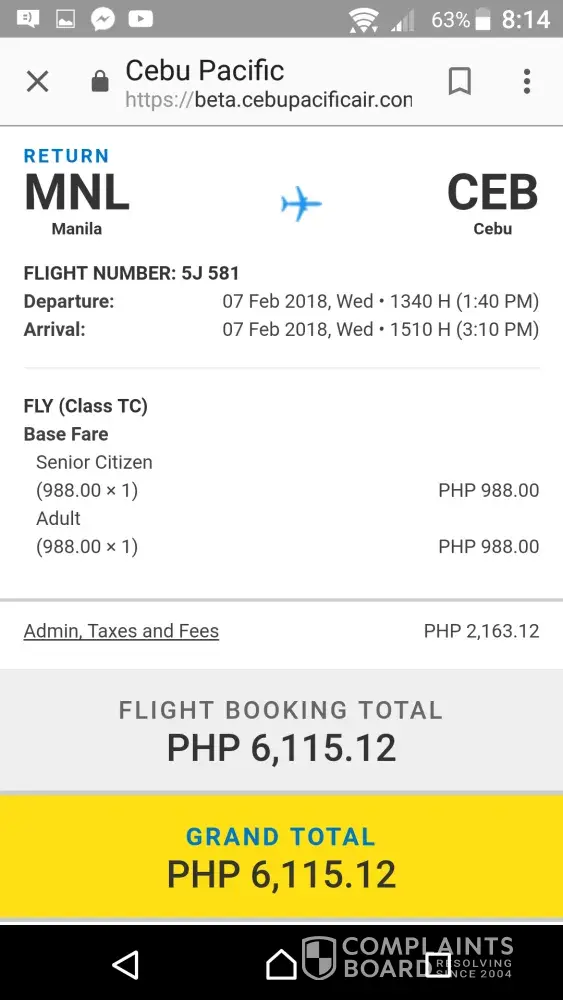This screenshot has height=1000, width=563.
Task: Tap the Wi-Fi status icon
Action: coord(364,20)
